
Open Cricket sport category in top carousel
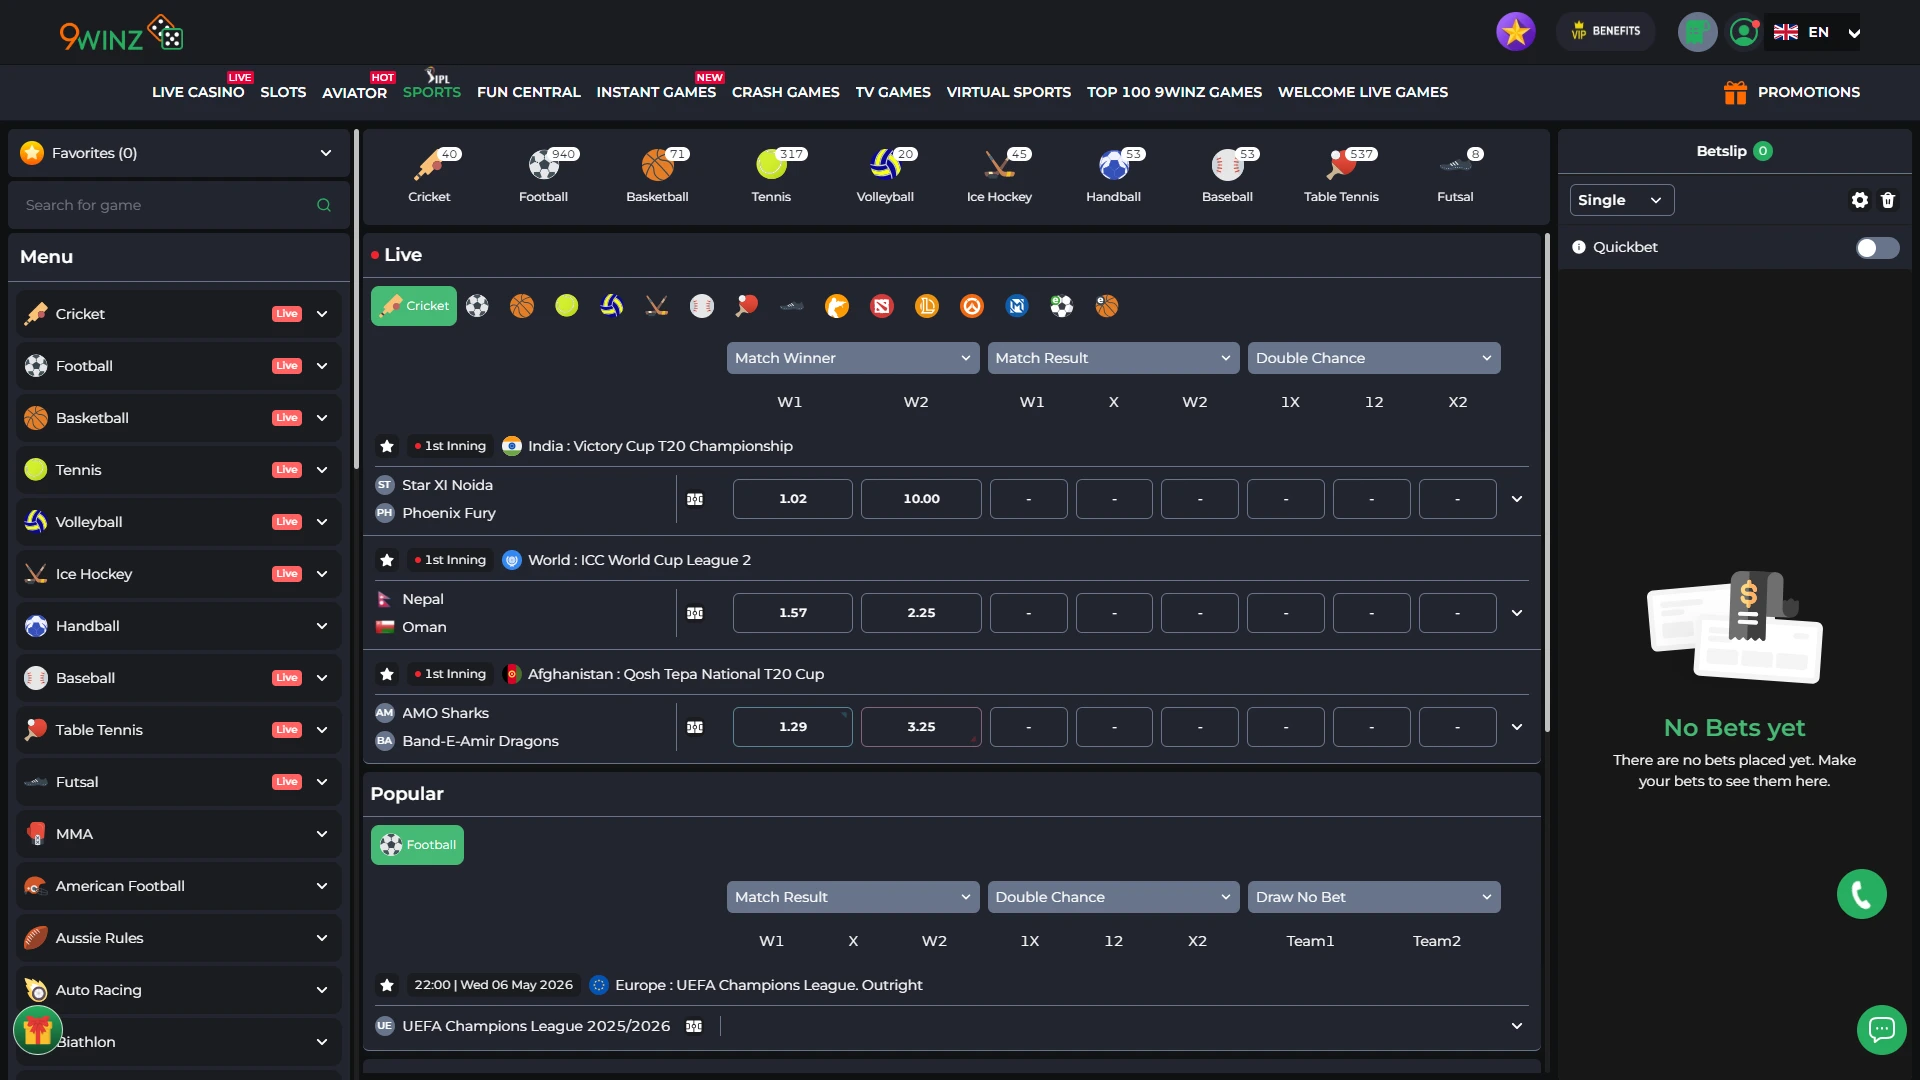430,175
